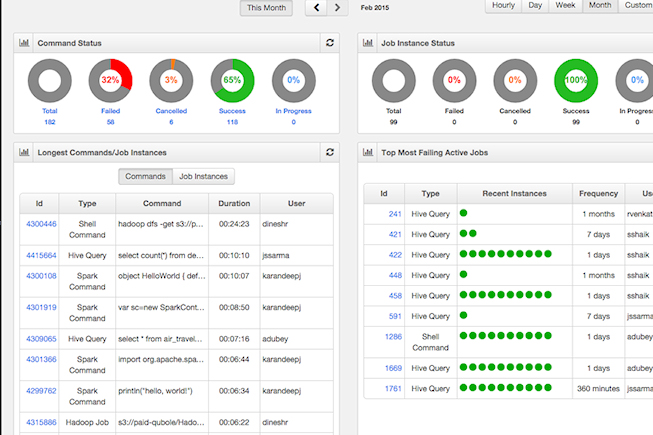Set time range to Day

click(x=536, y=6)
